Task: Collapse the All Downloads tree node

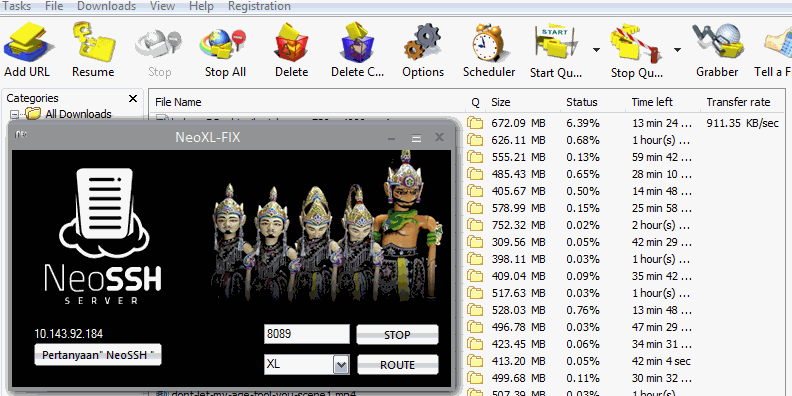Action: 15,115
